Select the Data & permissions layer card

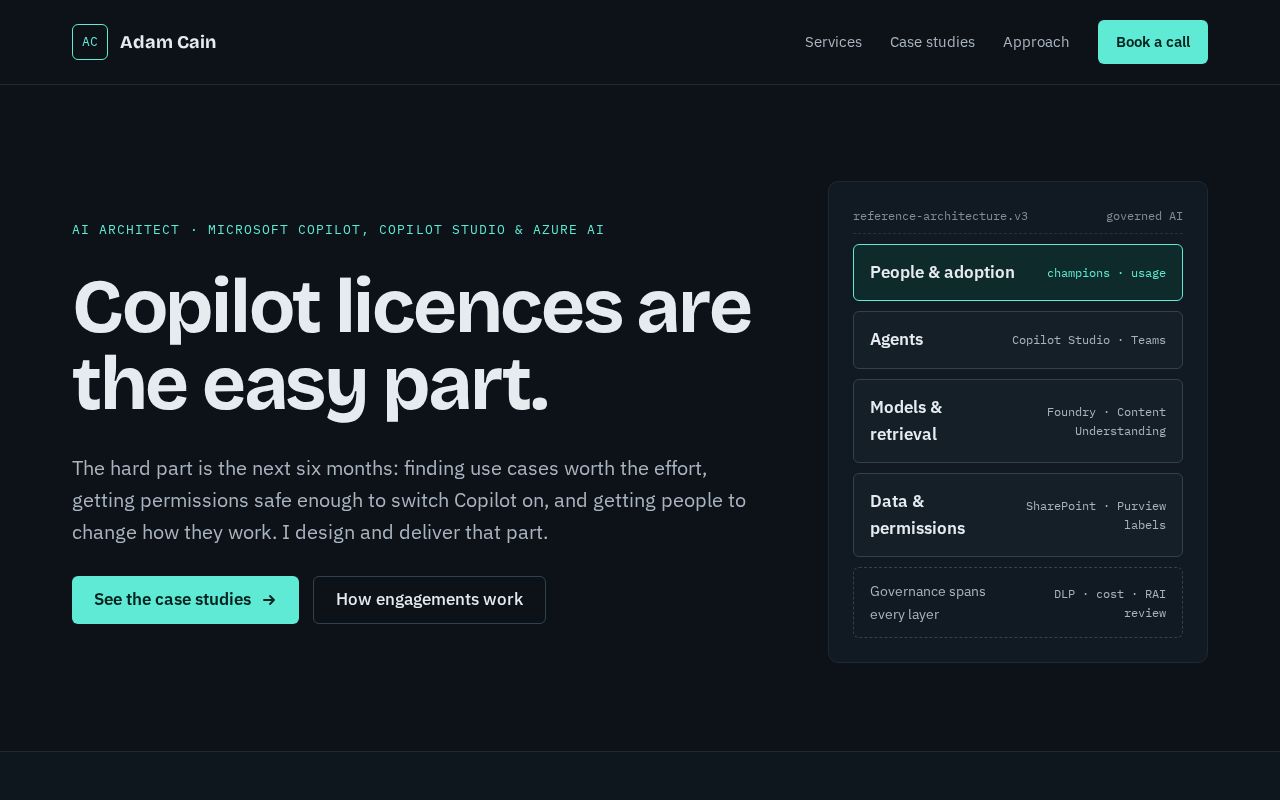[1018, 515]
